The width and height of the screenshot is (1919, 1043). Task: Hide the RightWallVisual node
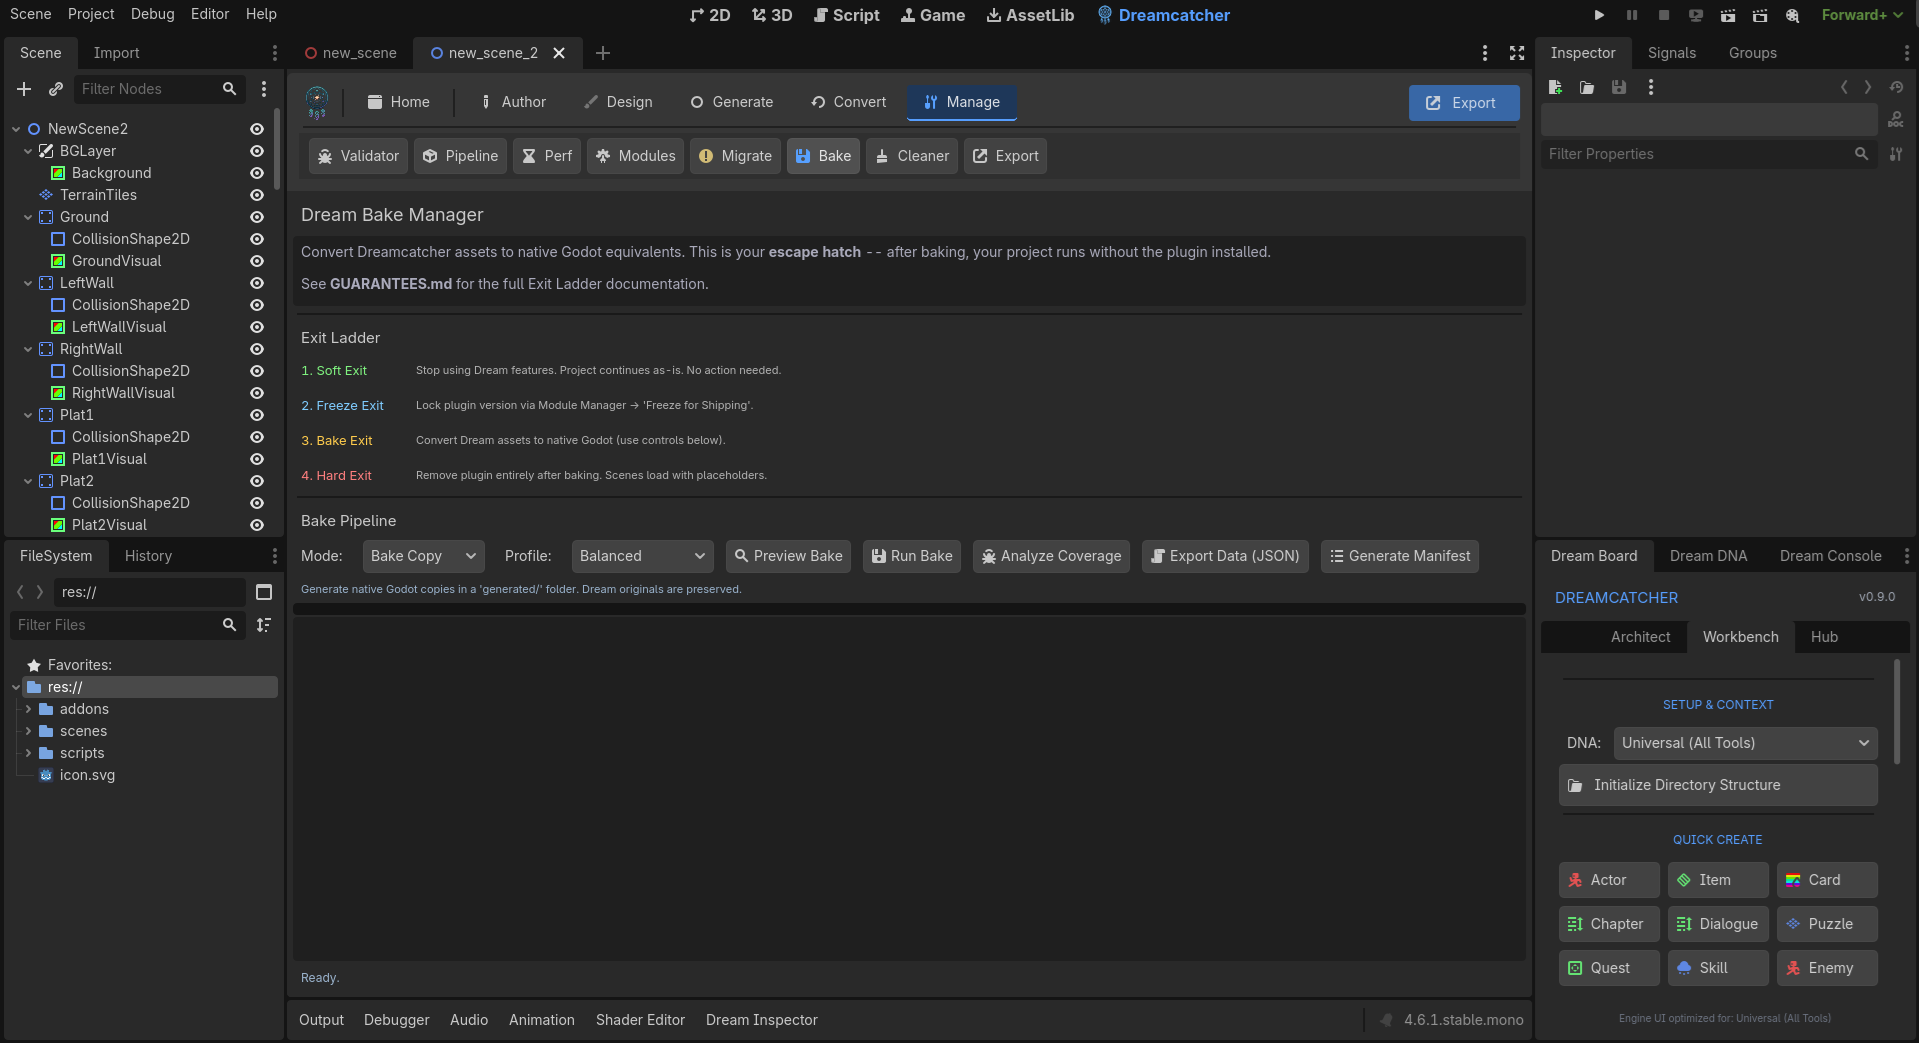coord(257,393)
